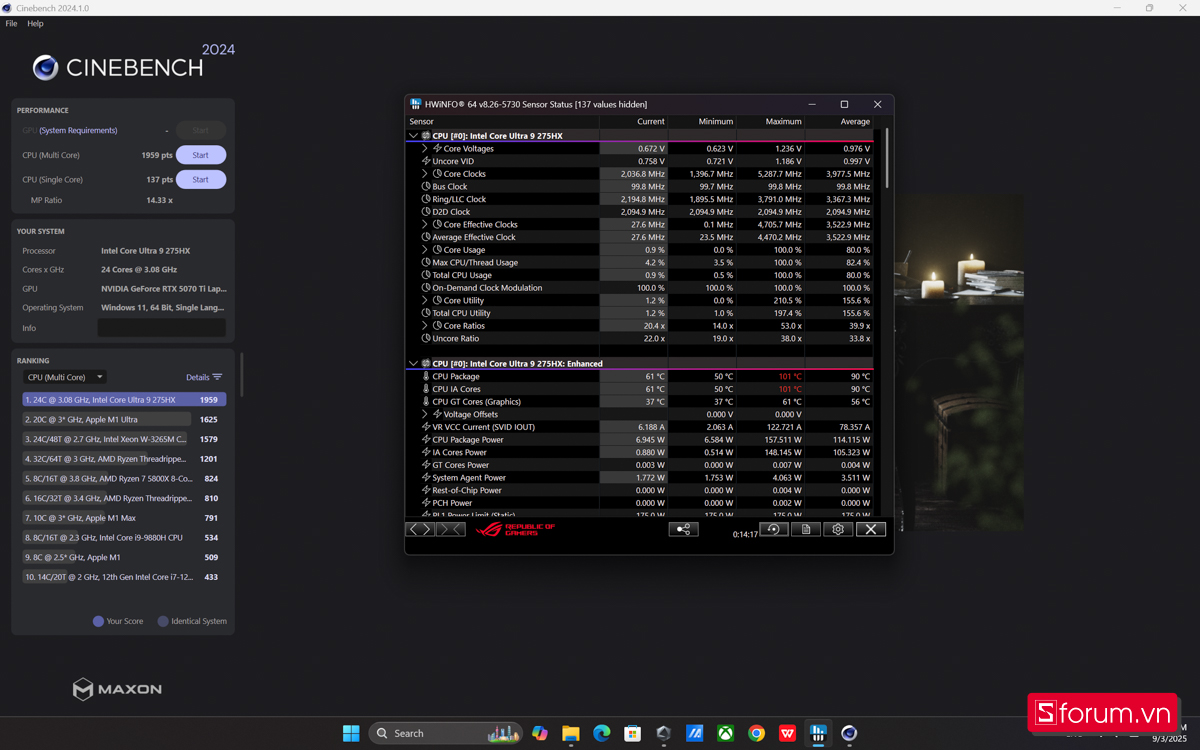Open Armoury Crate taskbar icon

tap(663, 733)
